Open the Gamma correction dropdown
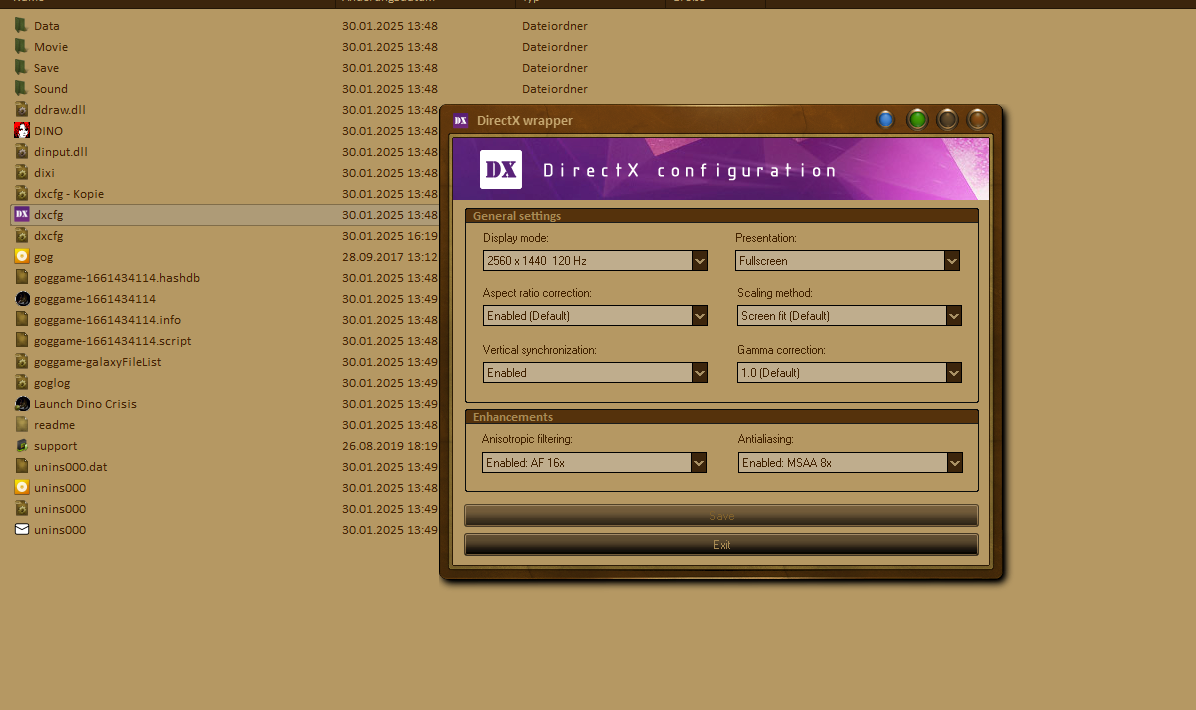The height and width of the screenshot is (710, 1196). pos(849,373)
